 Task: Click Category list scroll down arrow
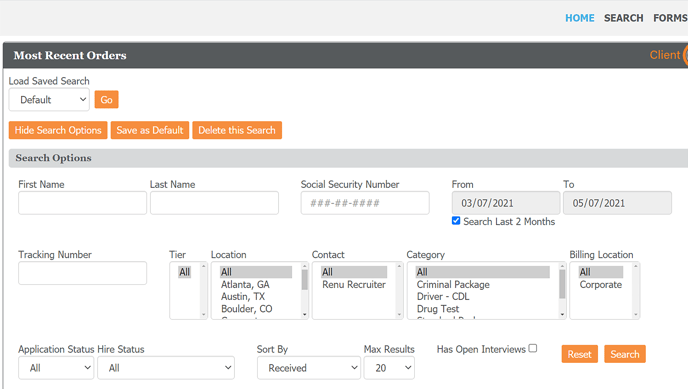pos(562,314)
